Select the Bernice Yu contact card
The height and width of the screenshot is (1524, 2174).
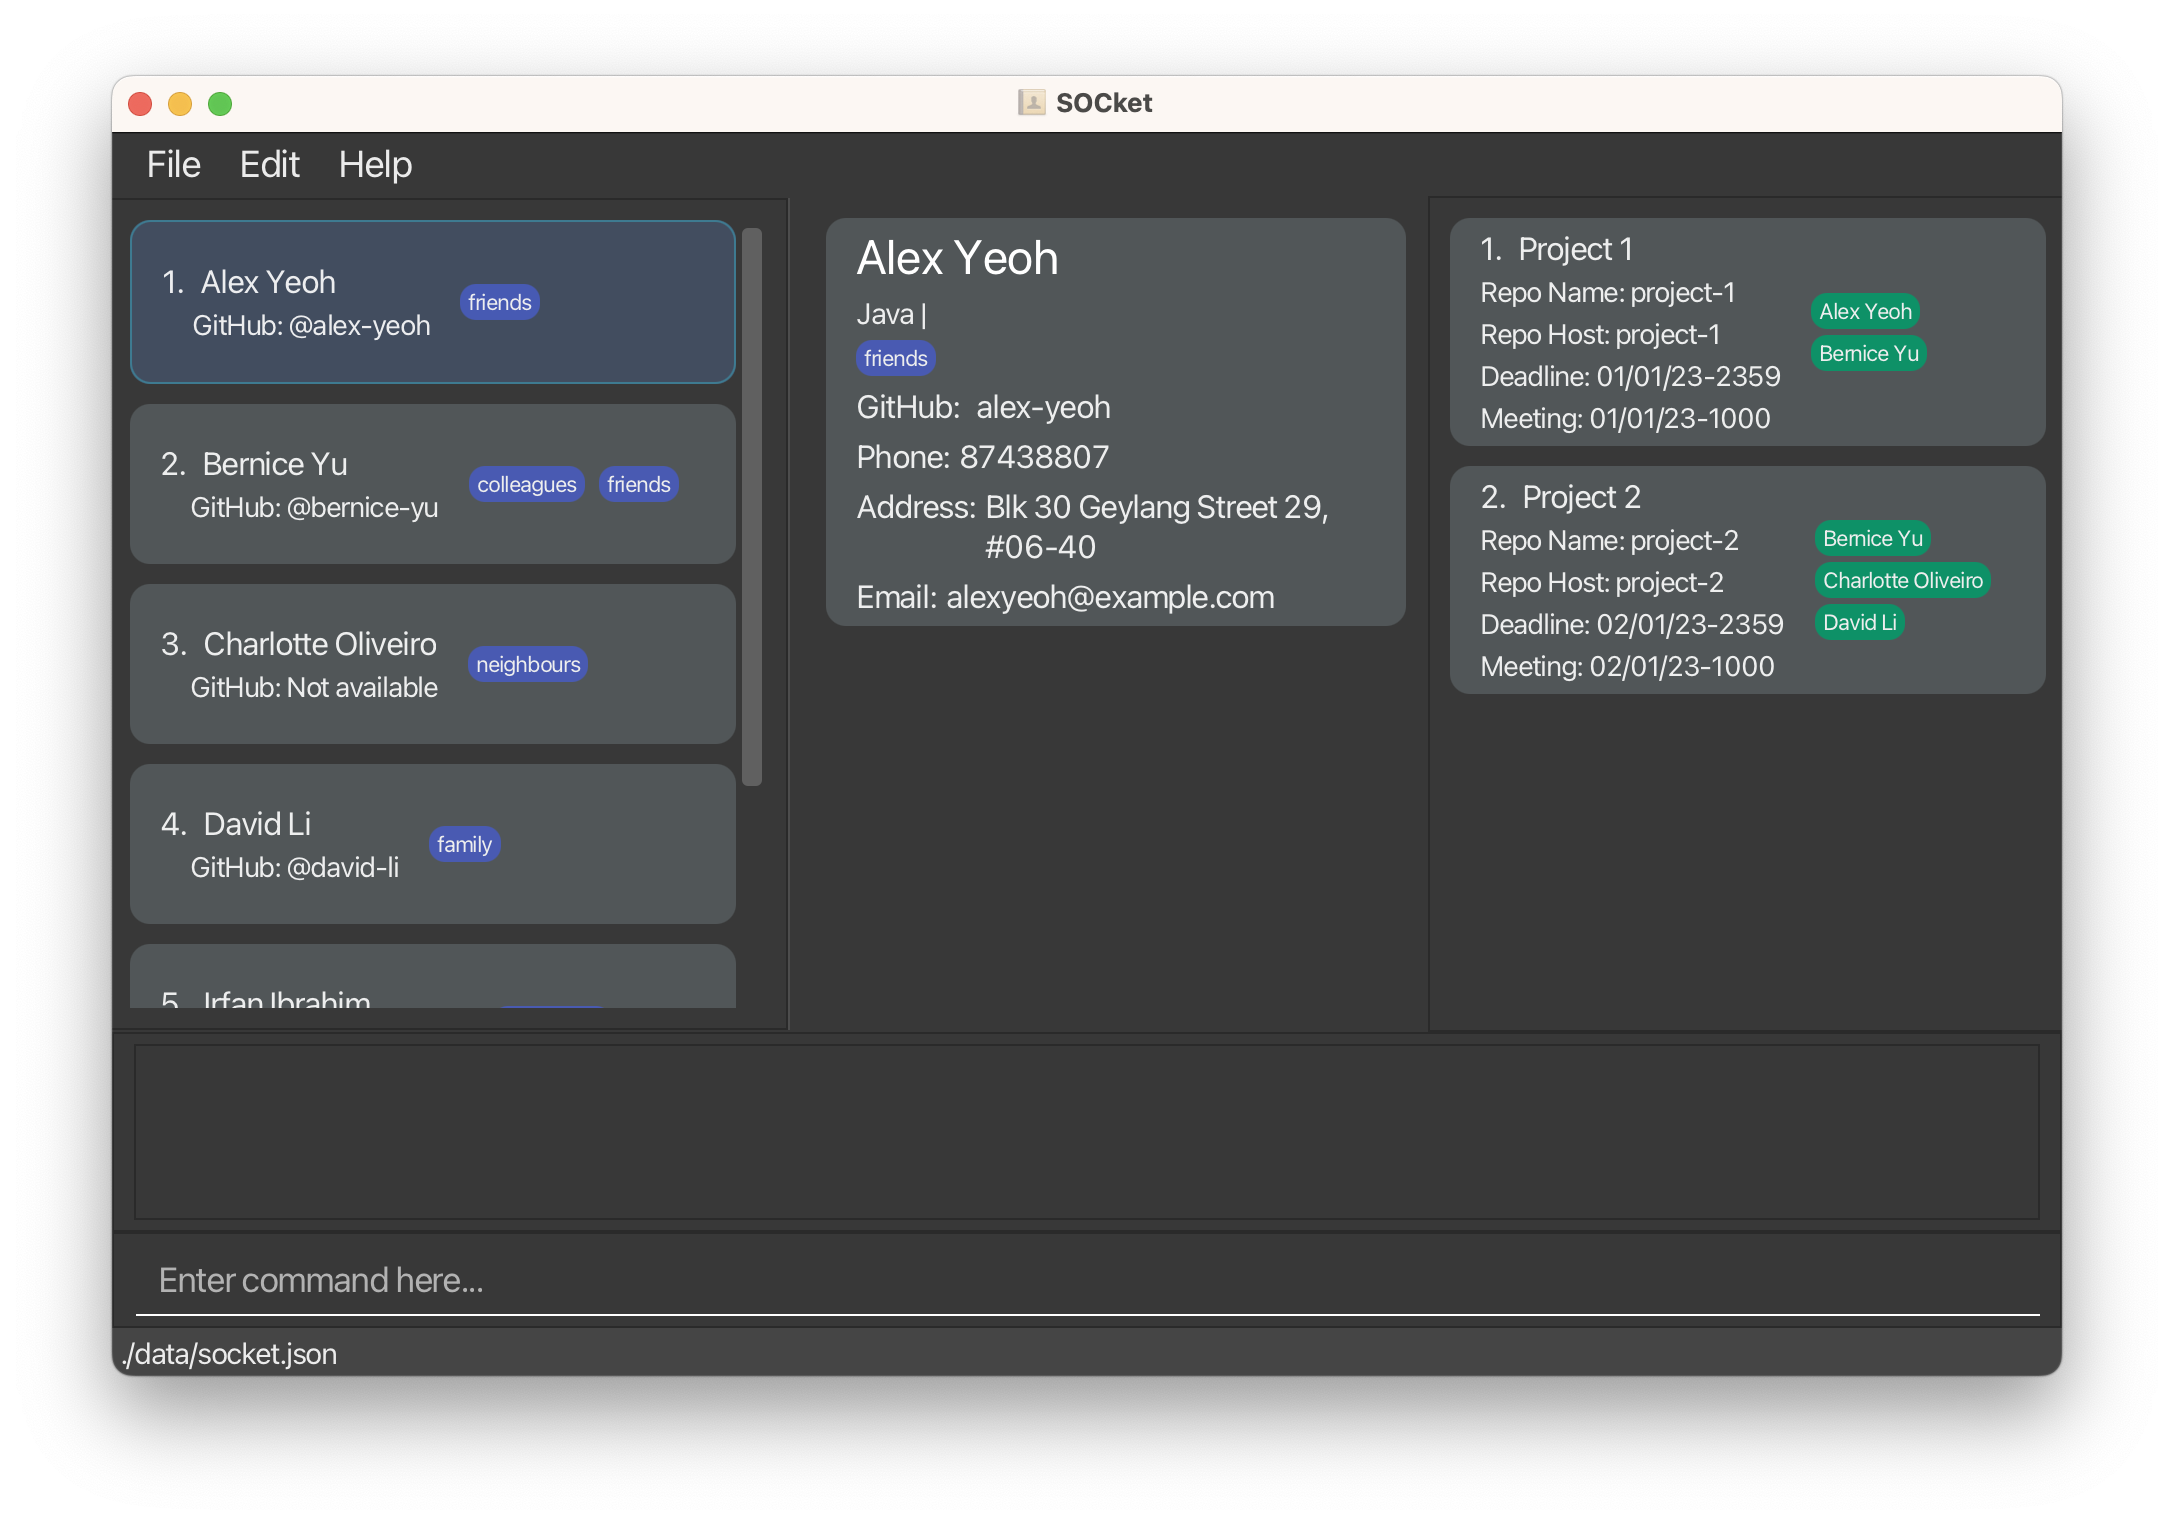point(433,484)
